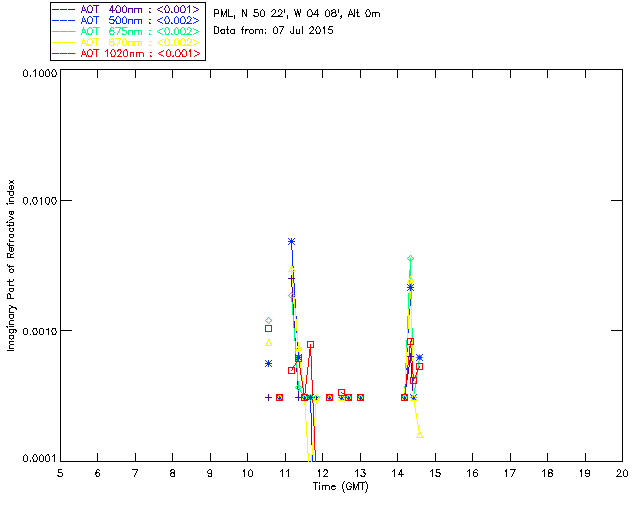The image size is (640, 512).
Task: Click the x-axis label 14
Action: [398, 473]
